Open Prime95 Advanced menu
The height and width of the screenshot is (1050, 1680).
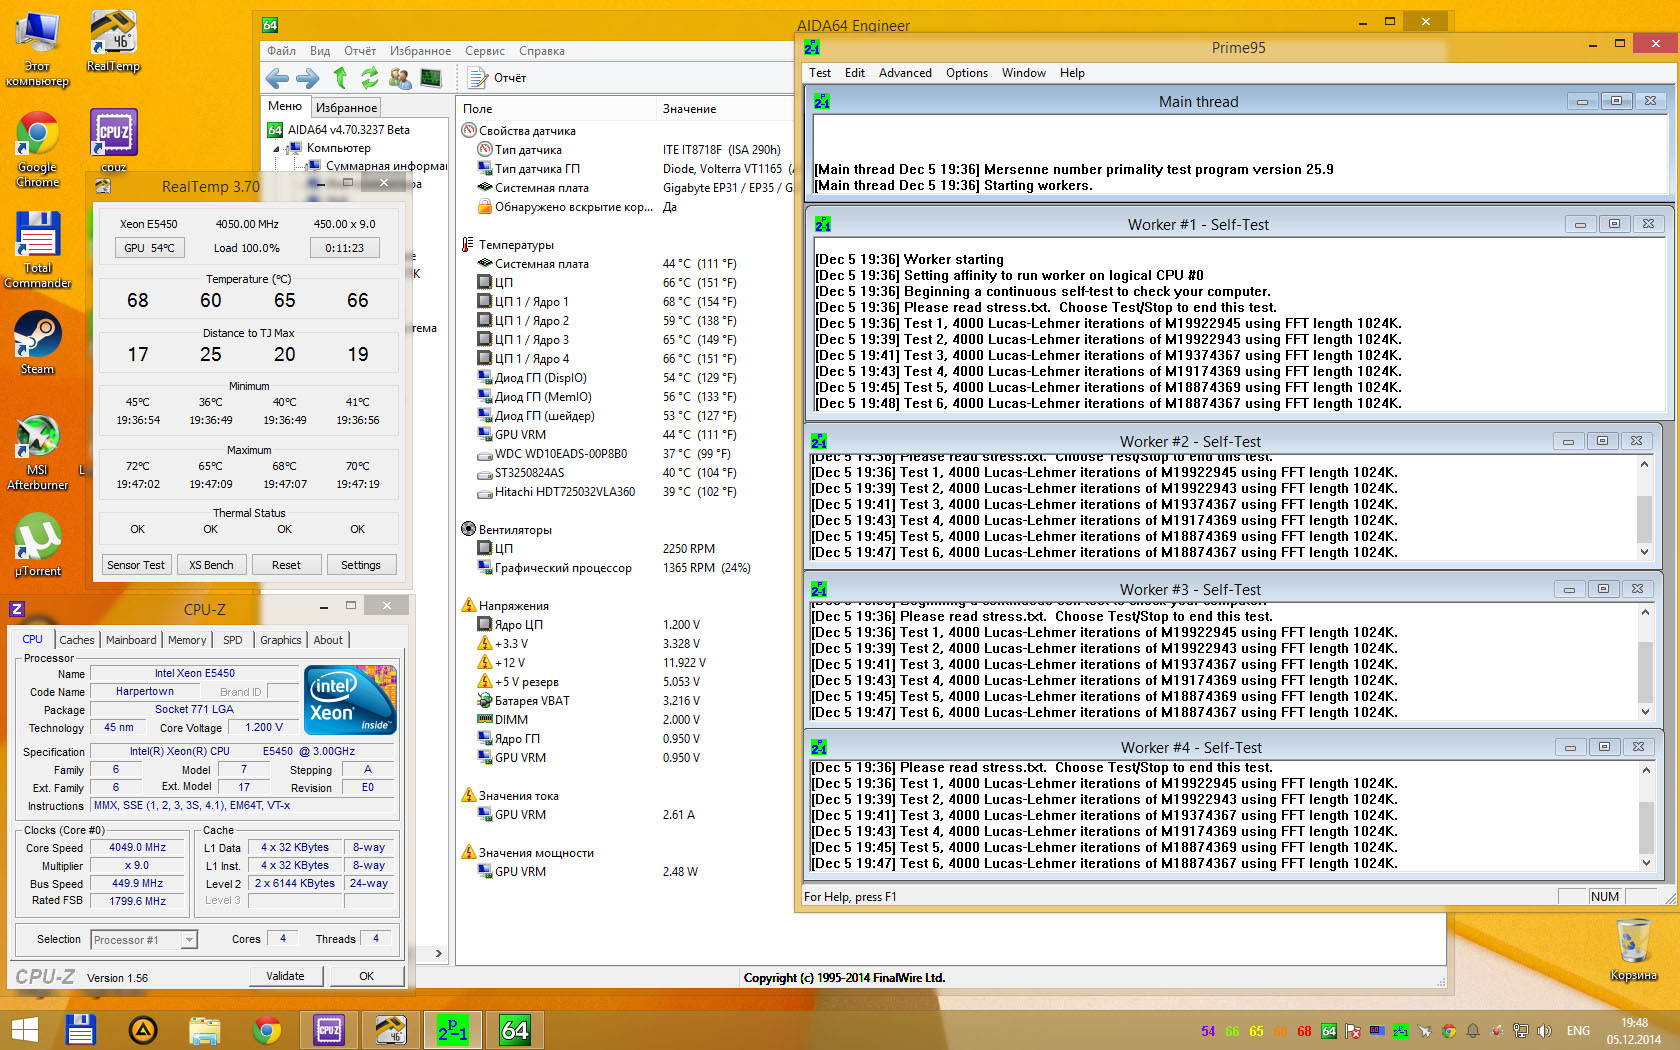[x=905, y=73]
